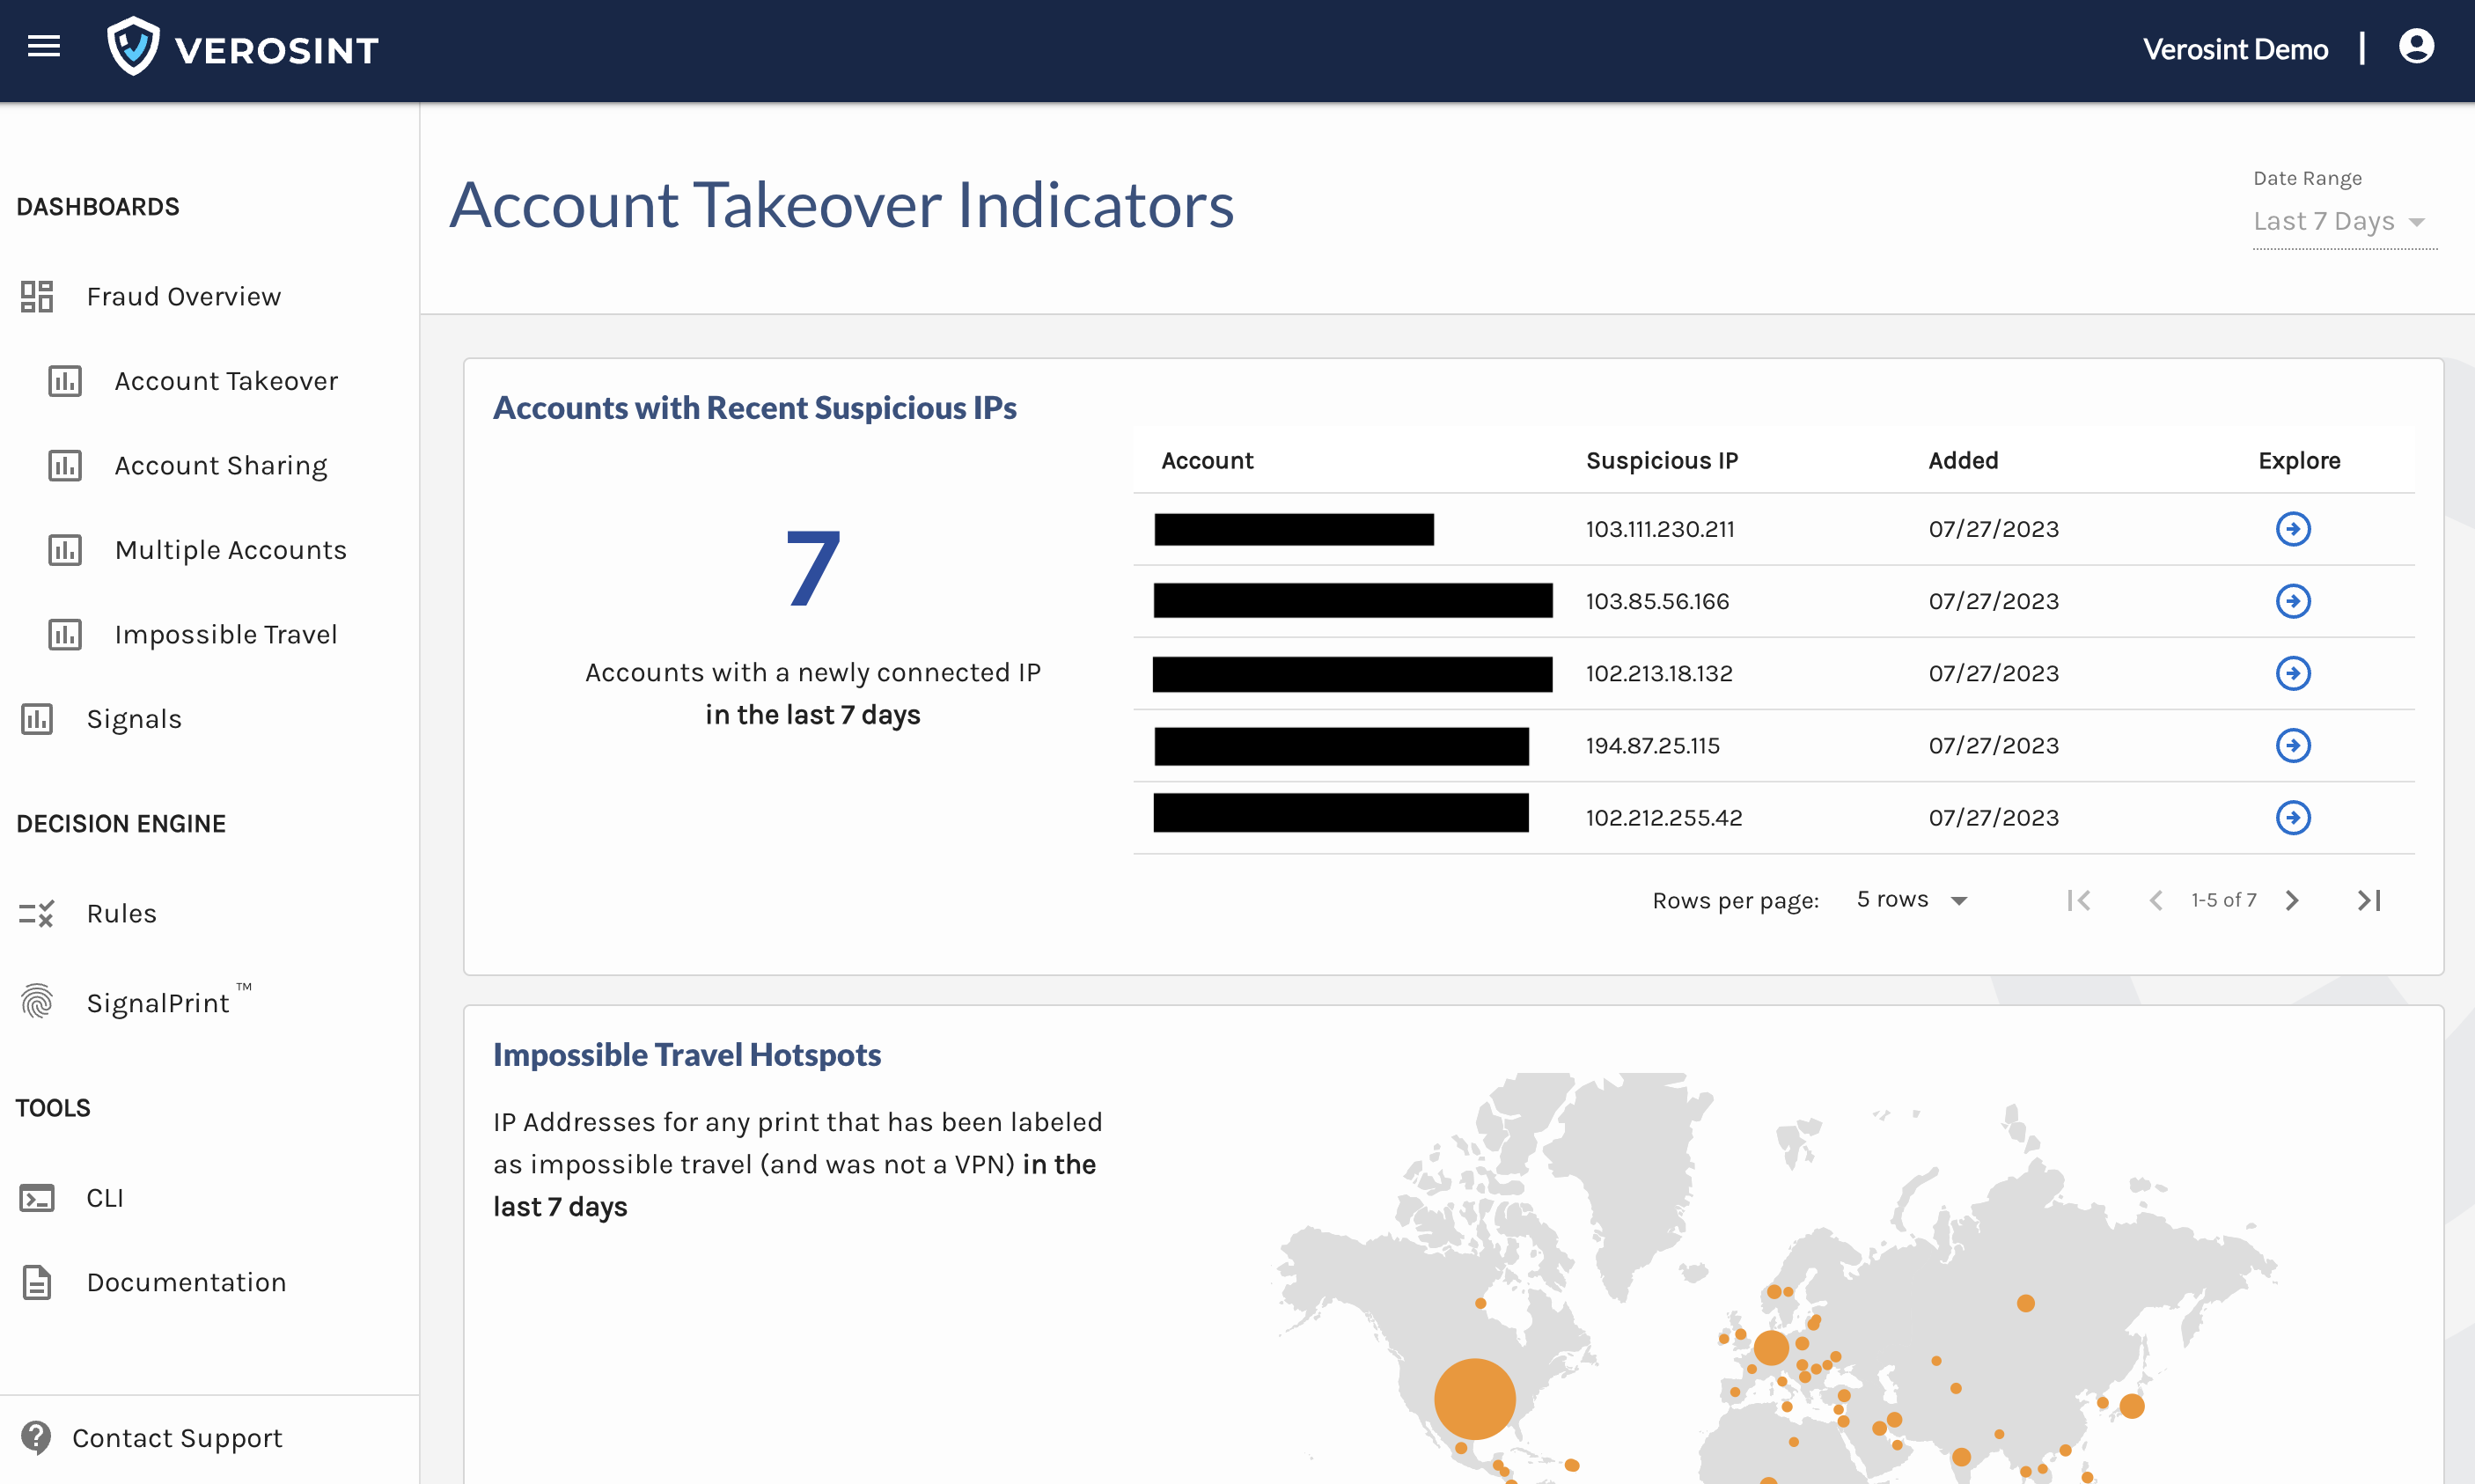Open the CLI terminal icon
This screenshot has height=1484, width=2475.
pos(37,1198)
